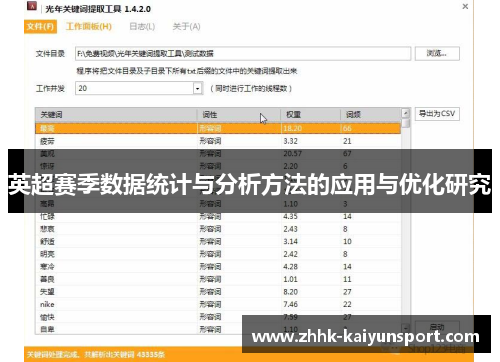Click the weight value 1.01
The height and width of the screenshot is (362, 500).
(x=290, y=279)
